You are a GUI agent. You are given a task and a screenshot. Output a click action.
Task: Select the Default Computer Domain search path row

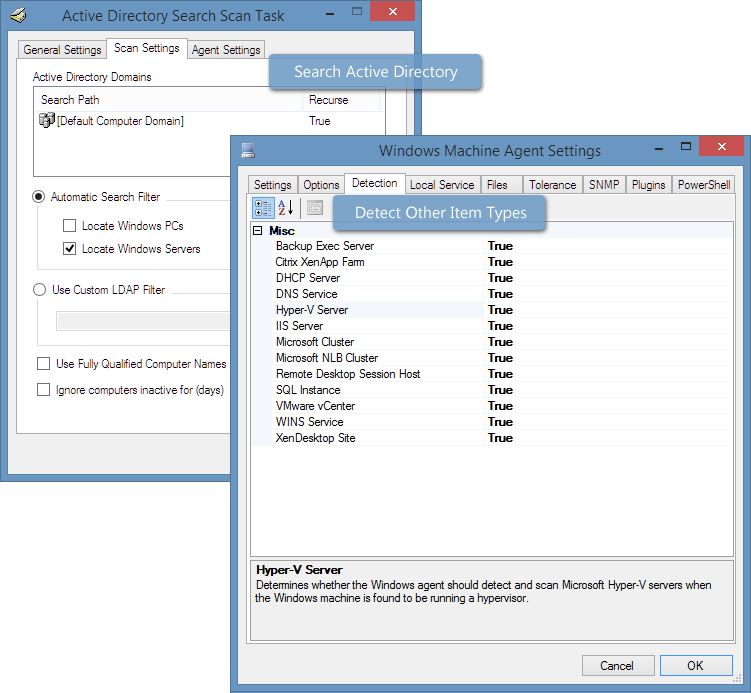pos(209,121)
